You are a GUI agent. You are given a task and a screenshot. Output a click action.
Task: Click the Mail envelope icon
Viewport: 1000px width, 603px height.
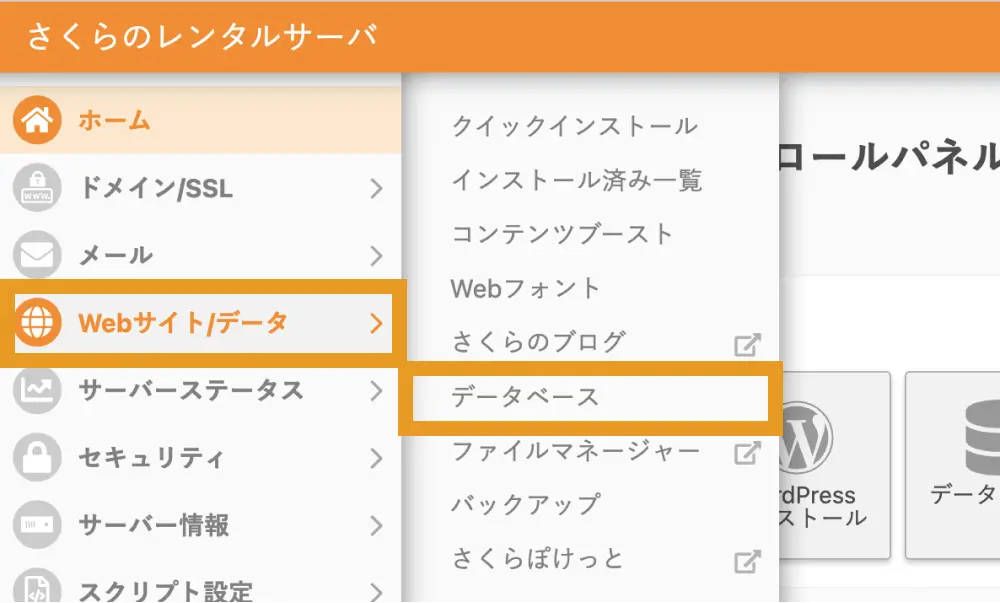(x=37, y=255)
